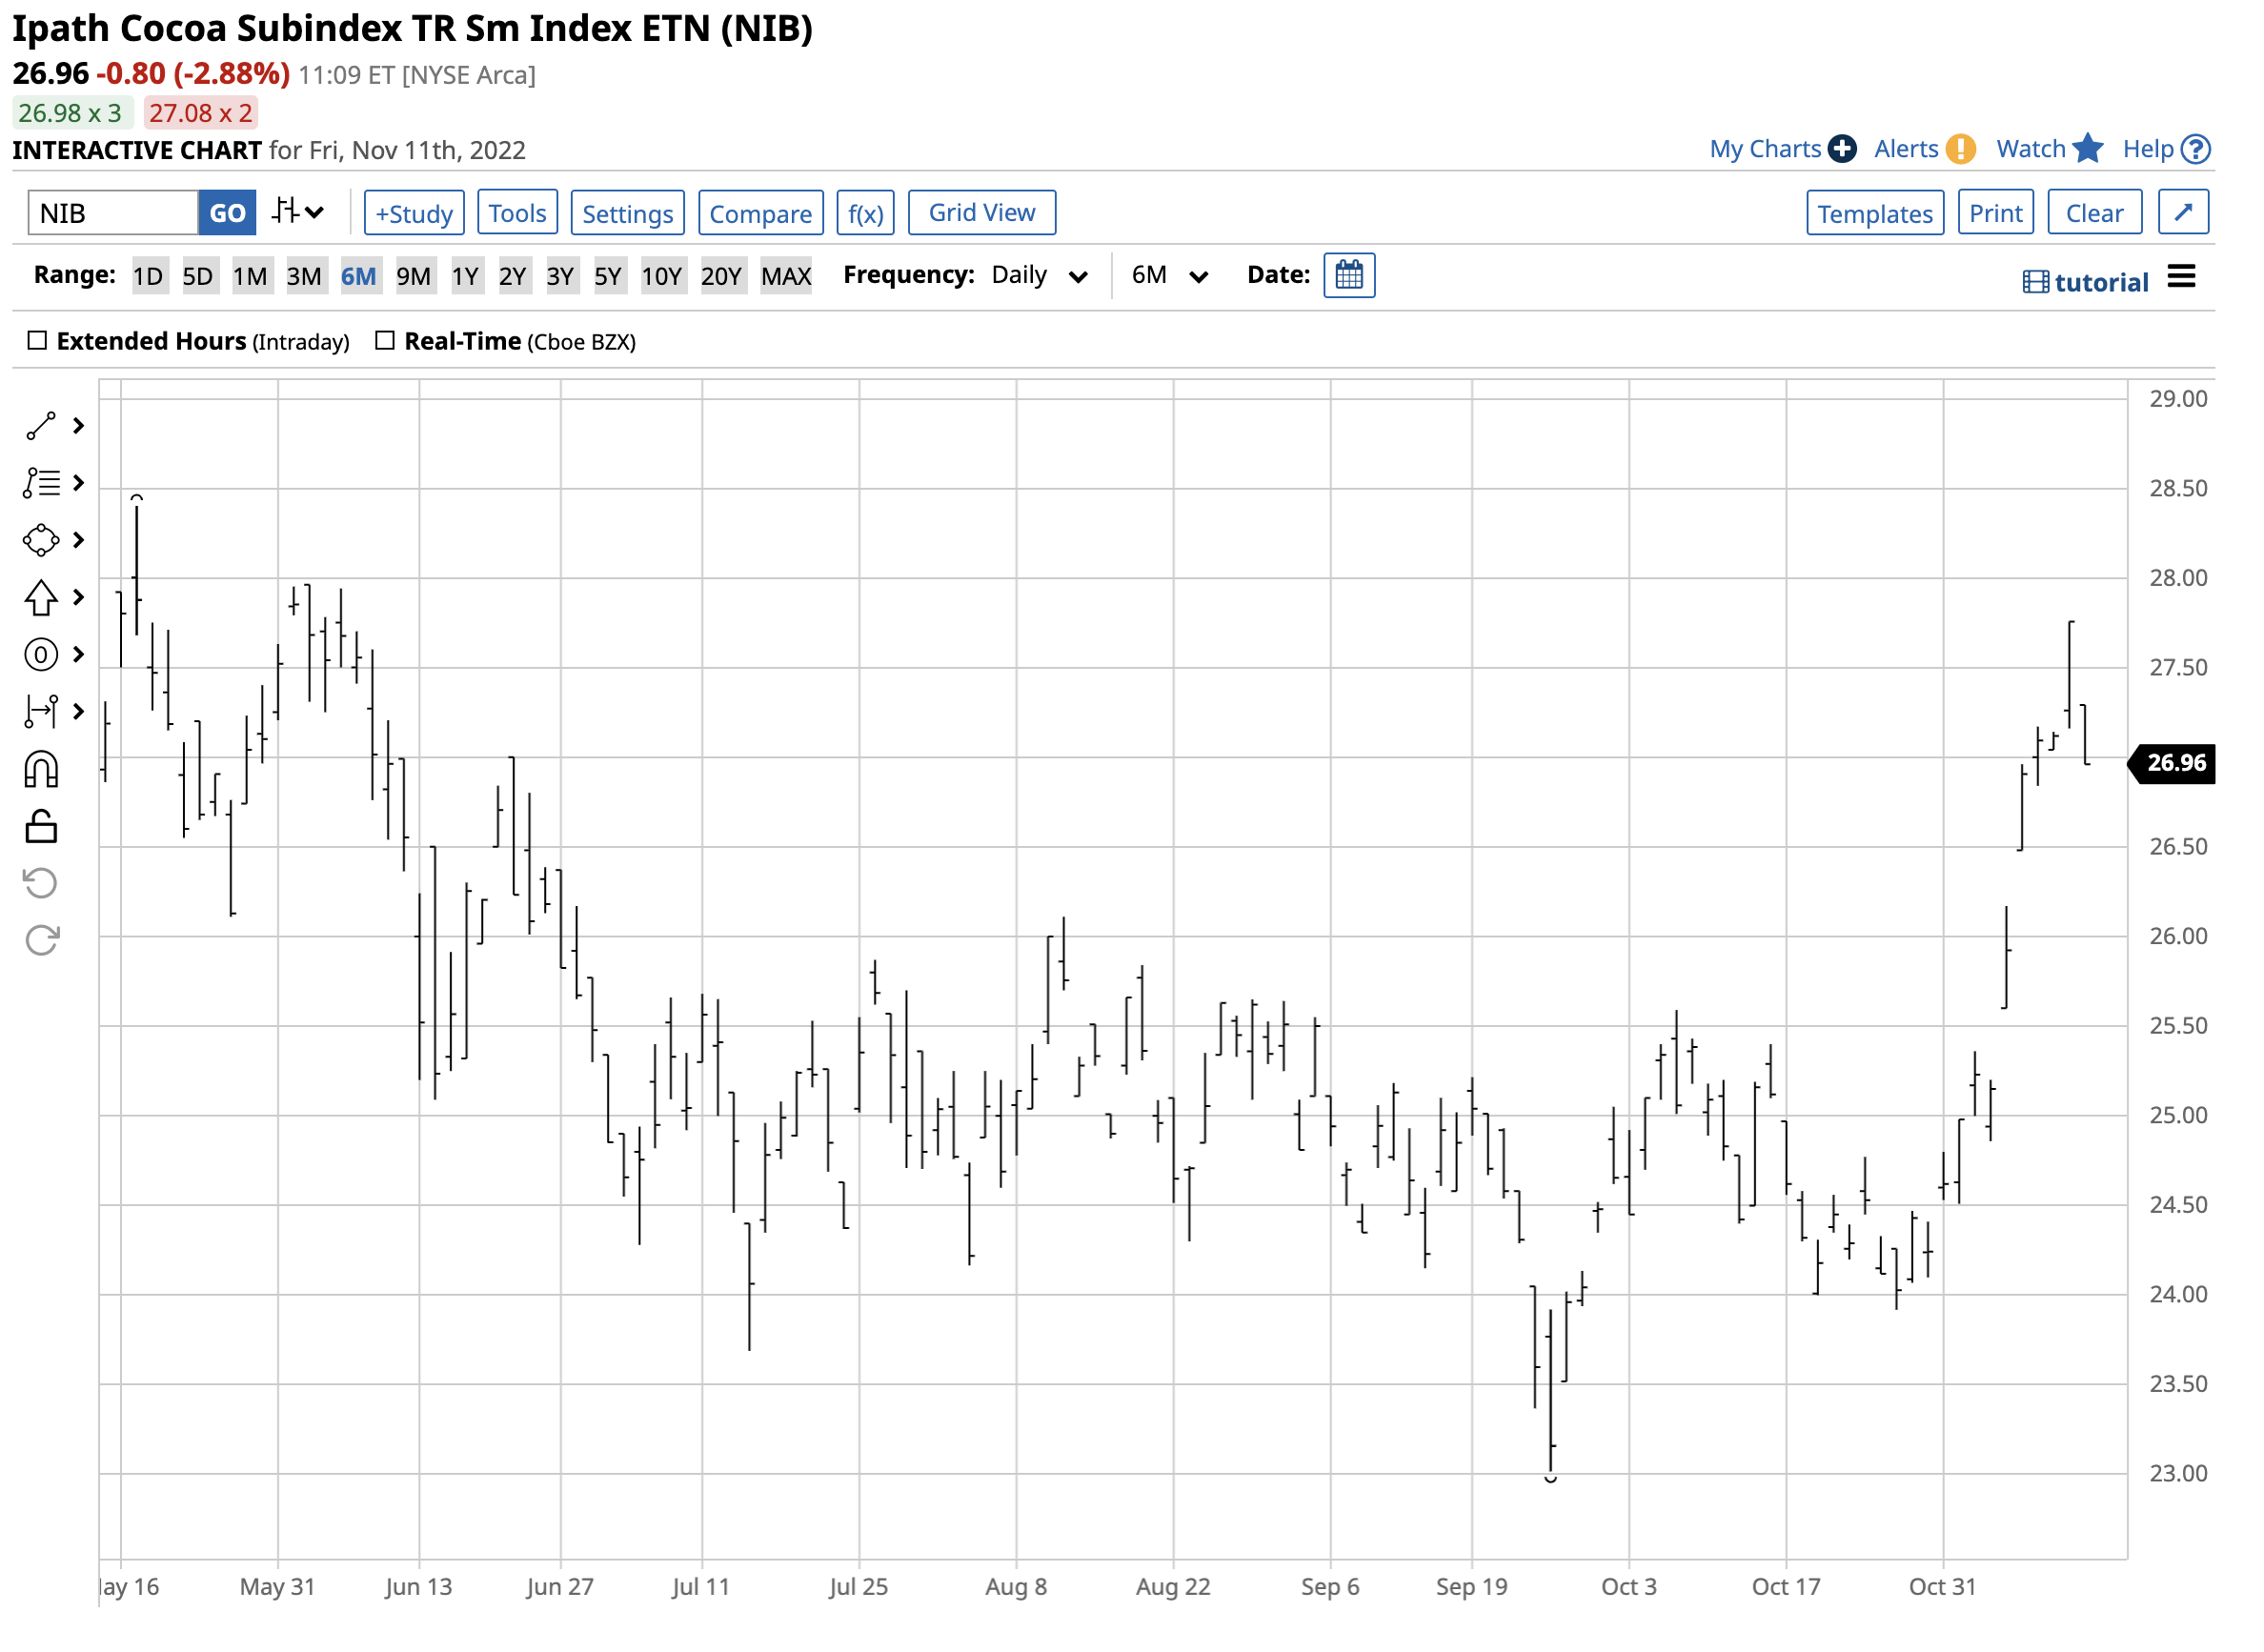
Task: Click the NIB symbol input field
Action: pyautogui.click(x=113, y=213)
